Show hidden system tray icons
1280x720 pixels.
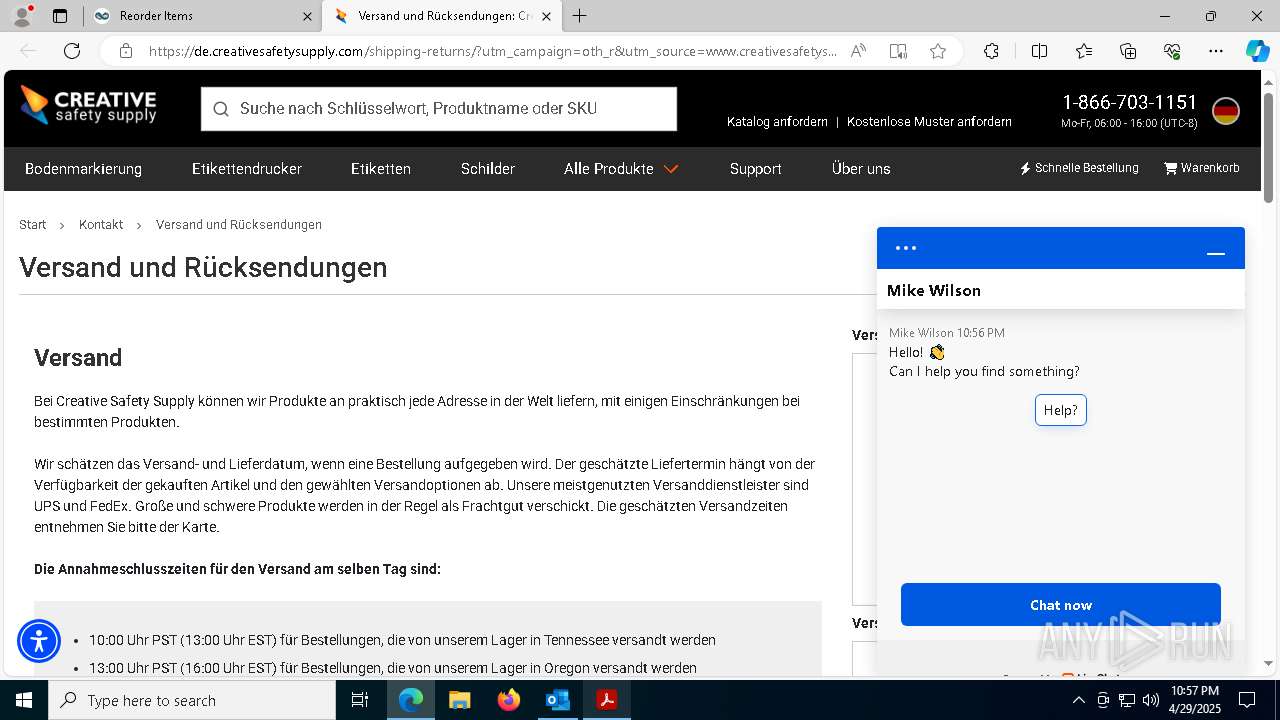pyautogui.click(x=1078, y=700)
